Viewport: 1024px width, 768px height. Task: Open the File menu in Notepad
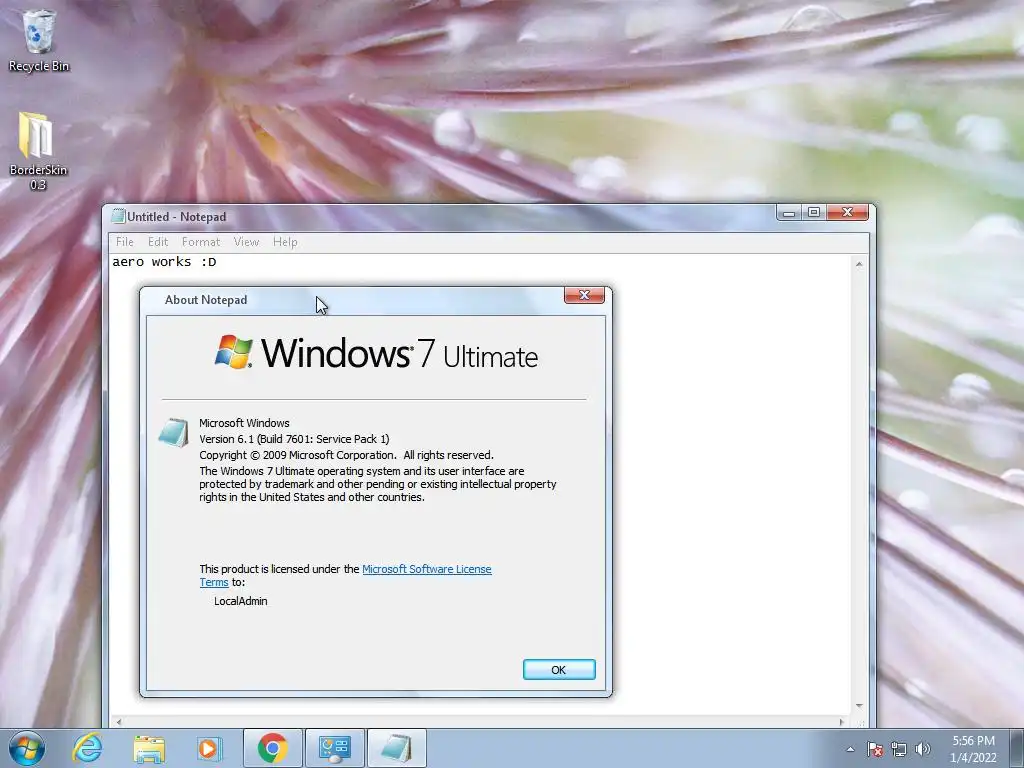point(124,242)
